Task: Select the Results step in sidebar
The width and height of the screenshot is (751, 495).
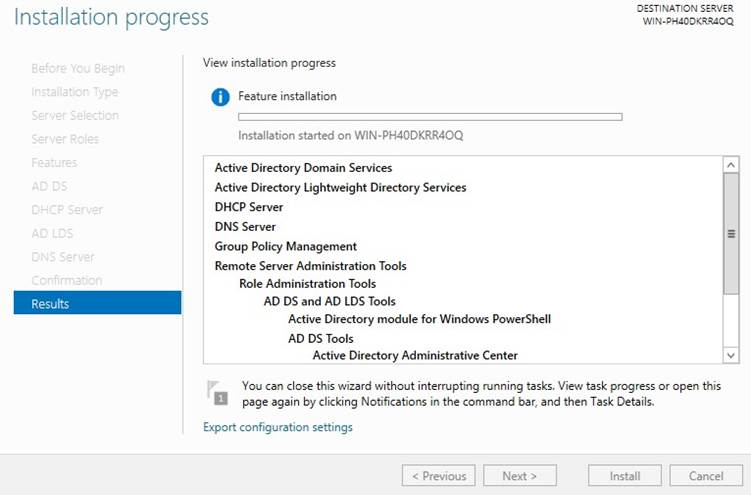Action: 97,303
